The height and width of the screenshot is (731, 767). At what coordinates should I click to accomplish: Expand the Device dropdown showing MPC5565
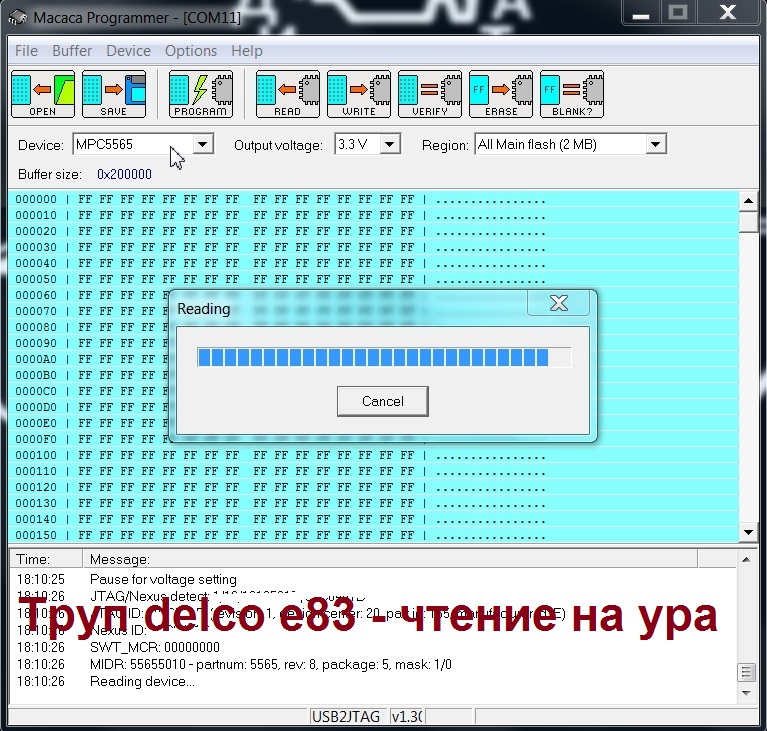203,145
